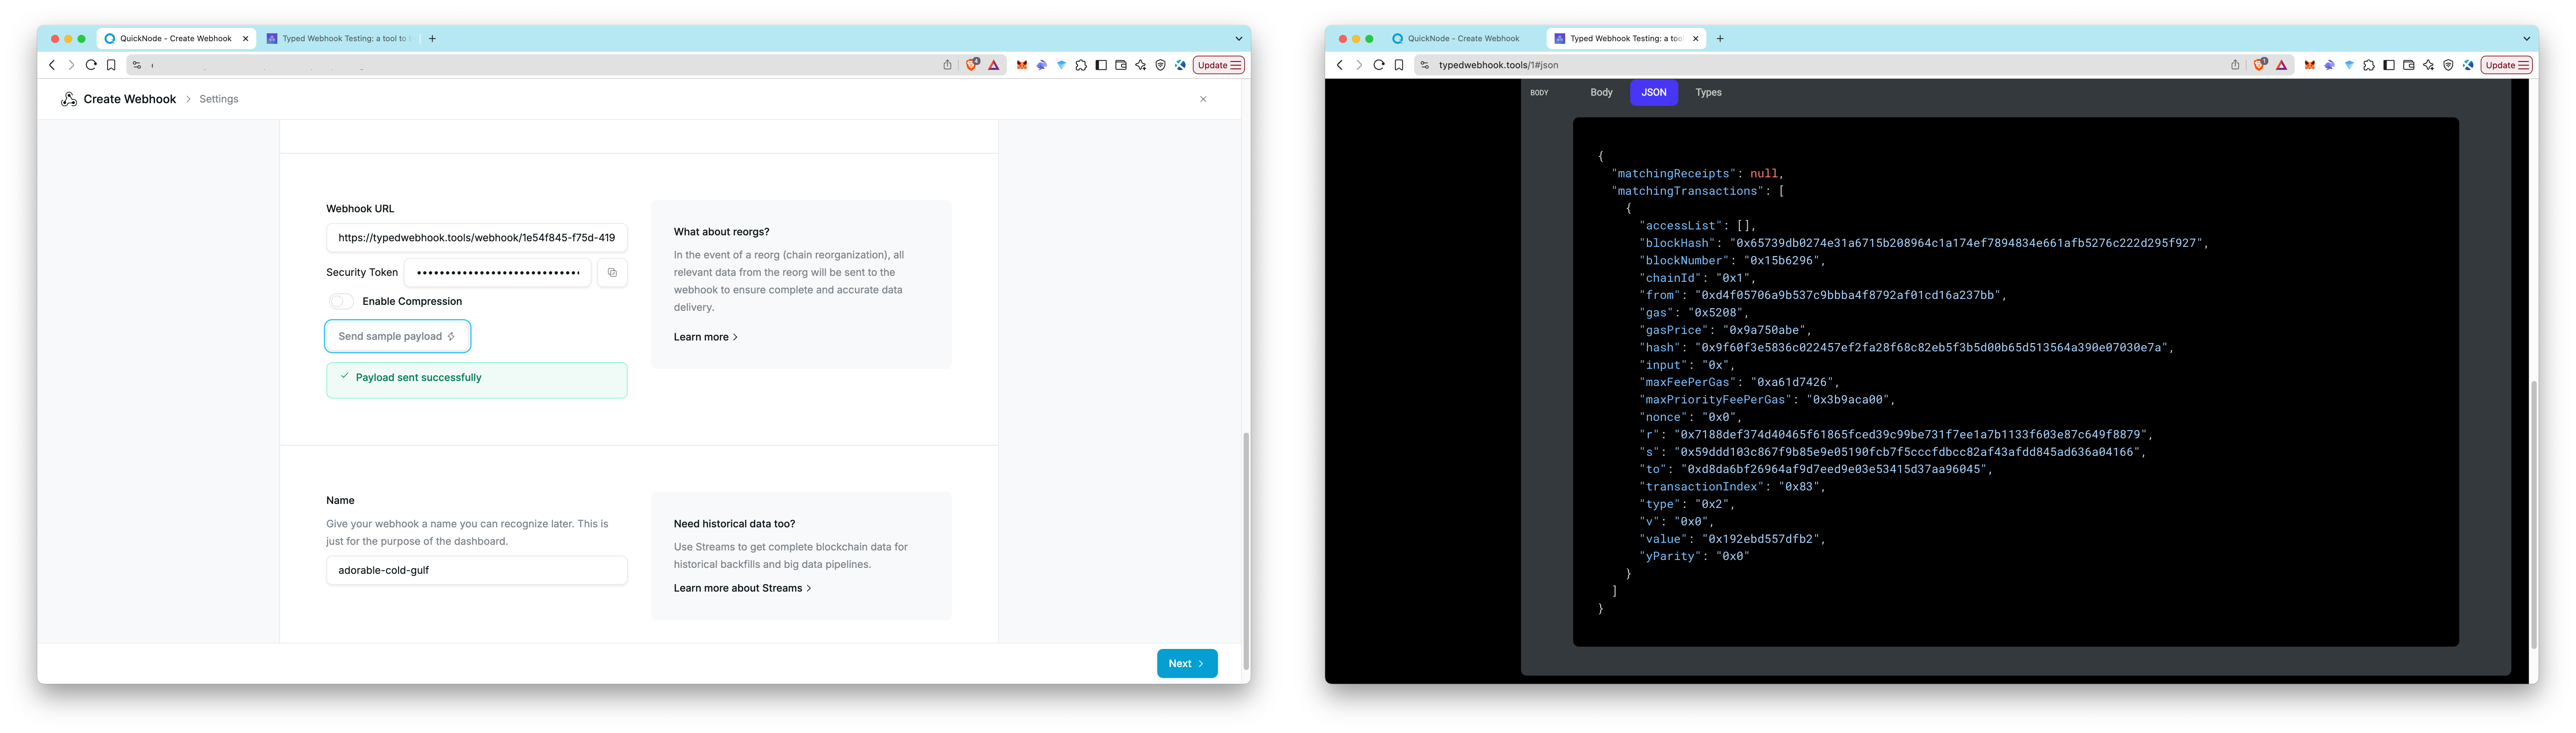Click the Next button
This screenshot has height=733, width=2576.
[1187, 663]
